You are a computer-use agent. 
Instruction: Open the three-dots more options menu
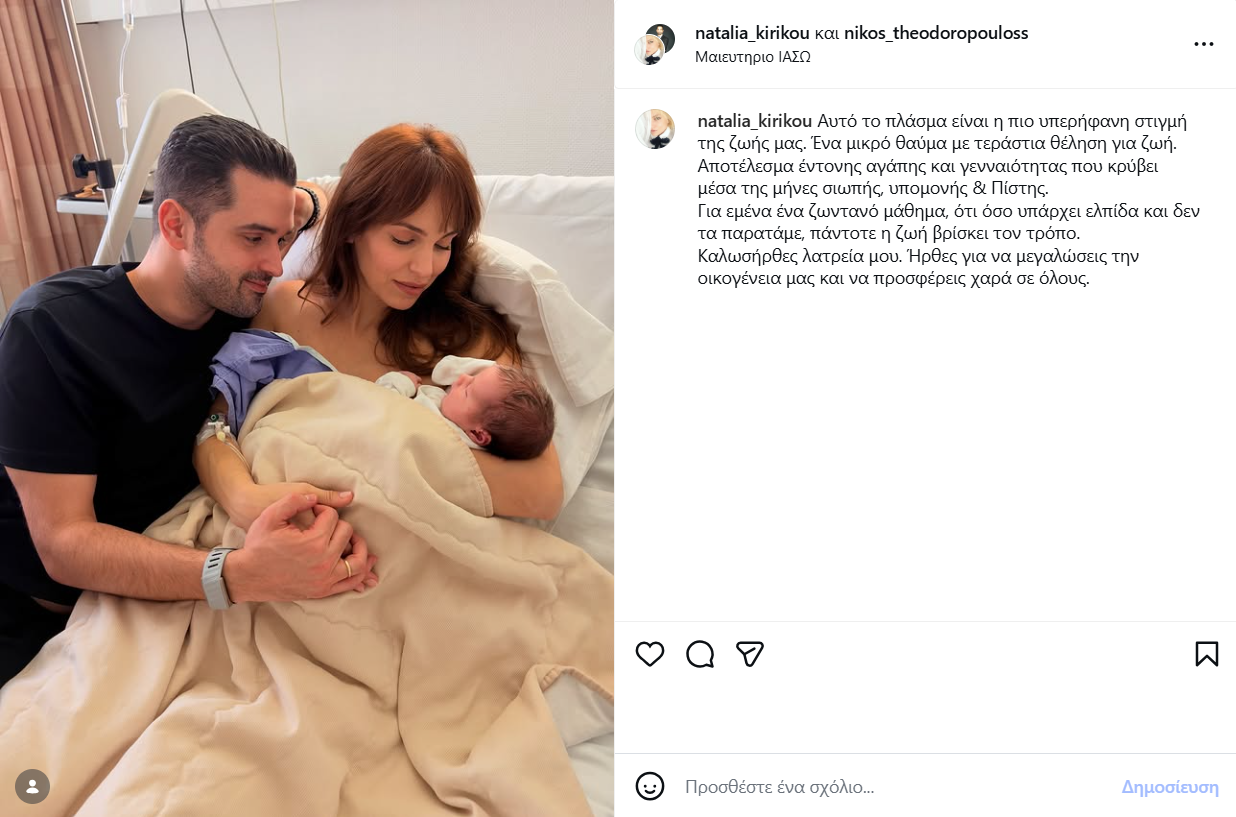point(1204,45)
